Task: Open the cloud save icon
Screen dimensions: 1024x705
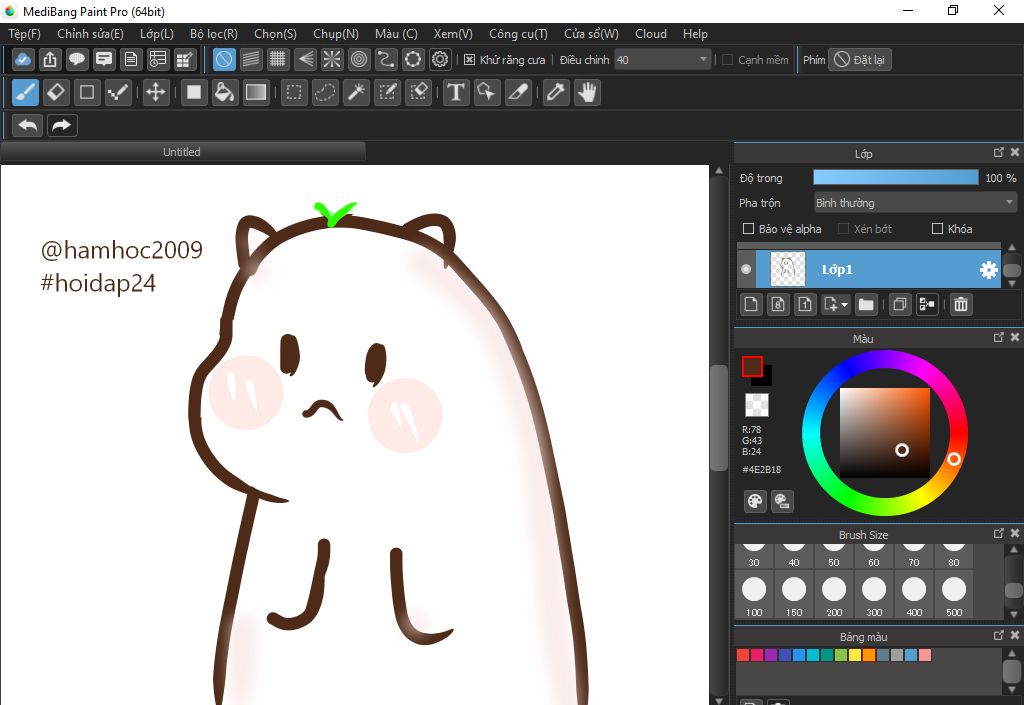Action: coord(23,59)
